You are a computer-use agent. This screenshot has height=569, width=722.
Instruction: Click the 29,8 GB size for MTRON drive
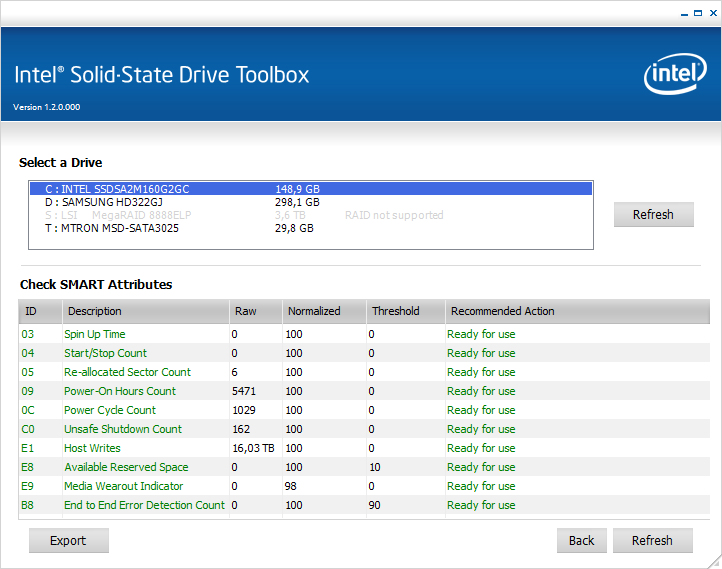pyautogui.click(x=294, y=228)
